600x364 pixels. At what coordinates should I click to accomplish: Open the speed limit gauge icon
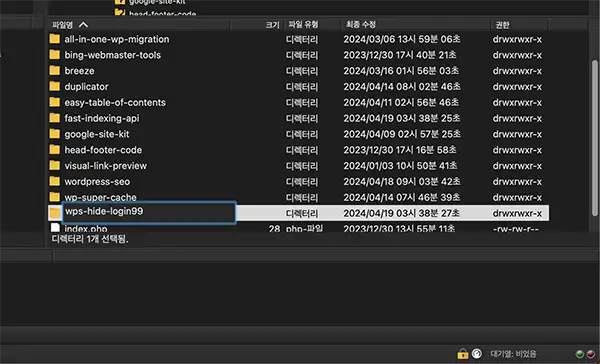click(x=476, y=354)
